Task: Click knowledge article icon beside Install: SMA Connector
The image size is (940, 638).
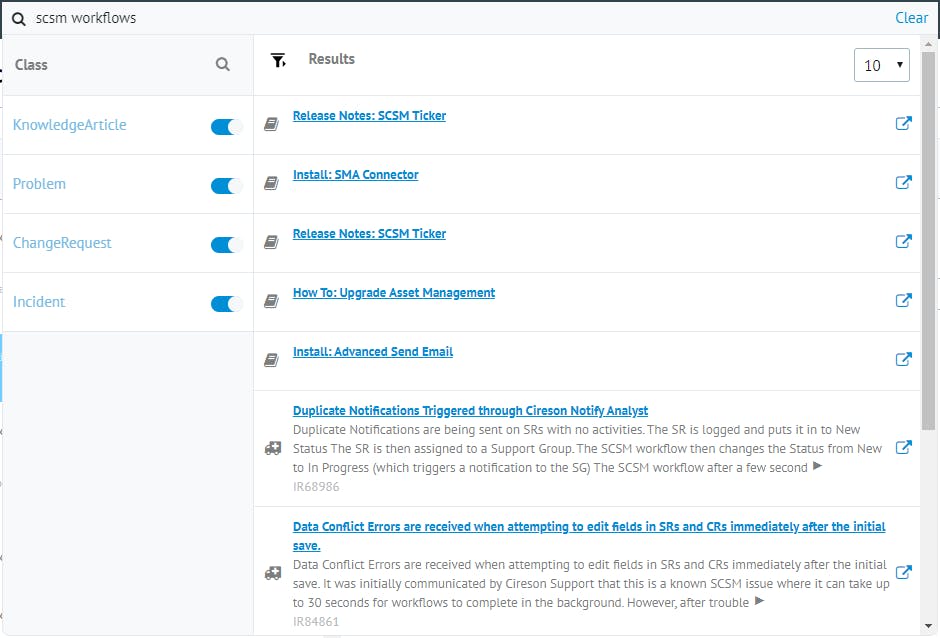Action: pos(272,183)
